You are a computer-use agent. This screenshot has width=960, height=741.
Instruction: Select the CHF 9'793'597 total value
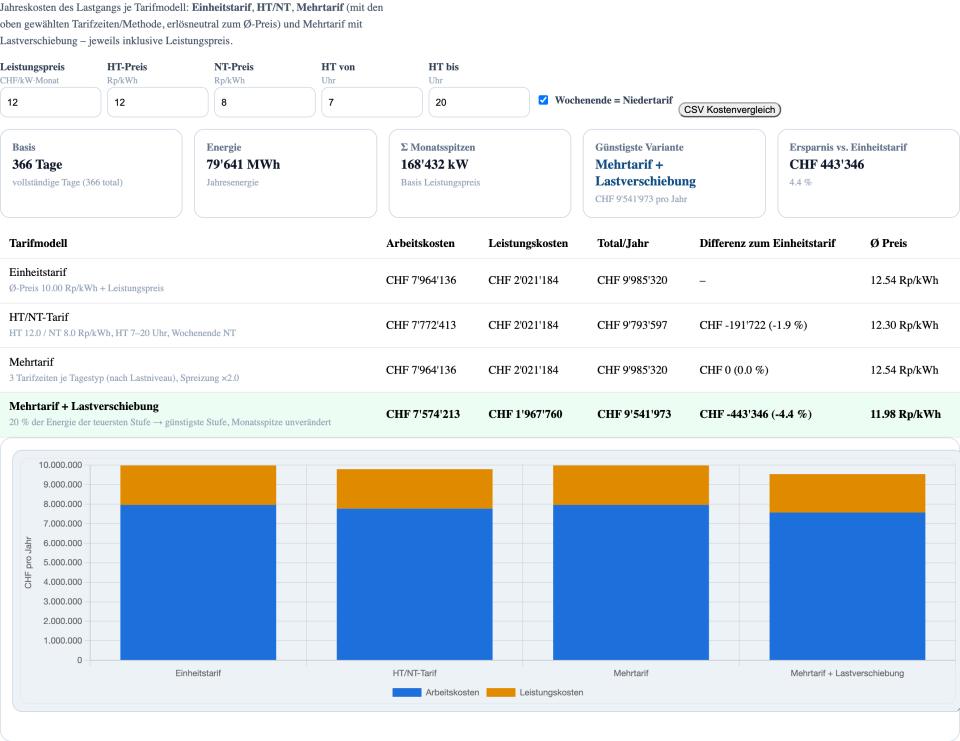(x=632, y=325)
